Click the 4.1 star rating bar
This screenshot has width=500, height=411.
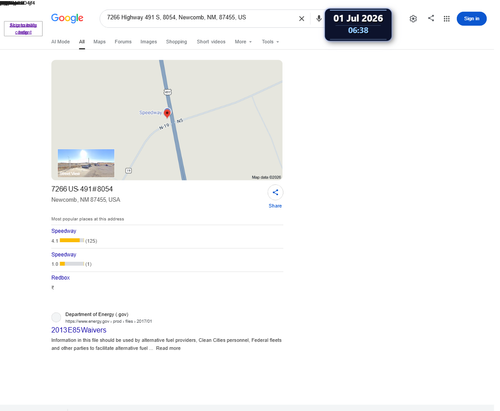(x=72, y=240)
